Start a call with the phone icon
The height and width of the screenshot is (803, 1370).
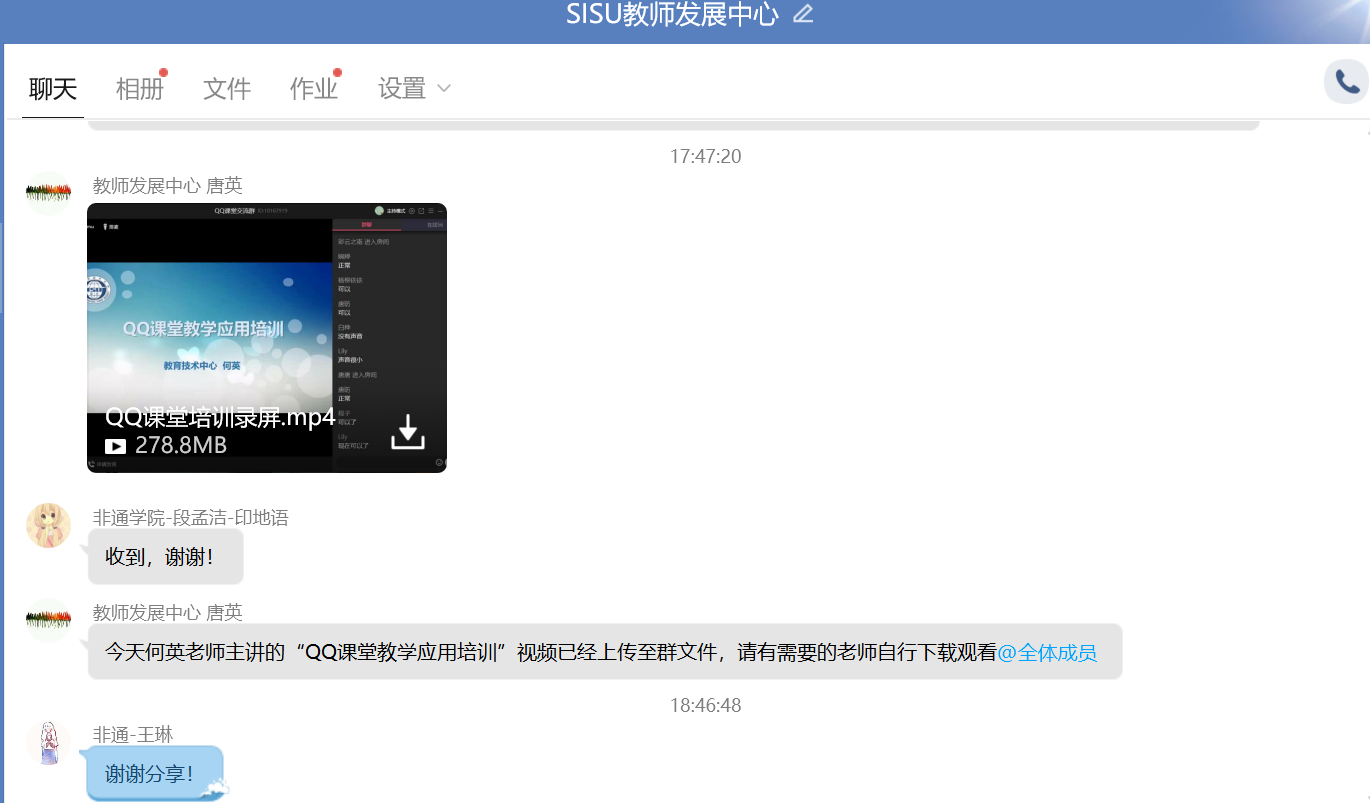(1346, 82)
